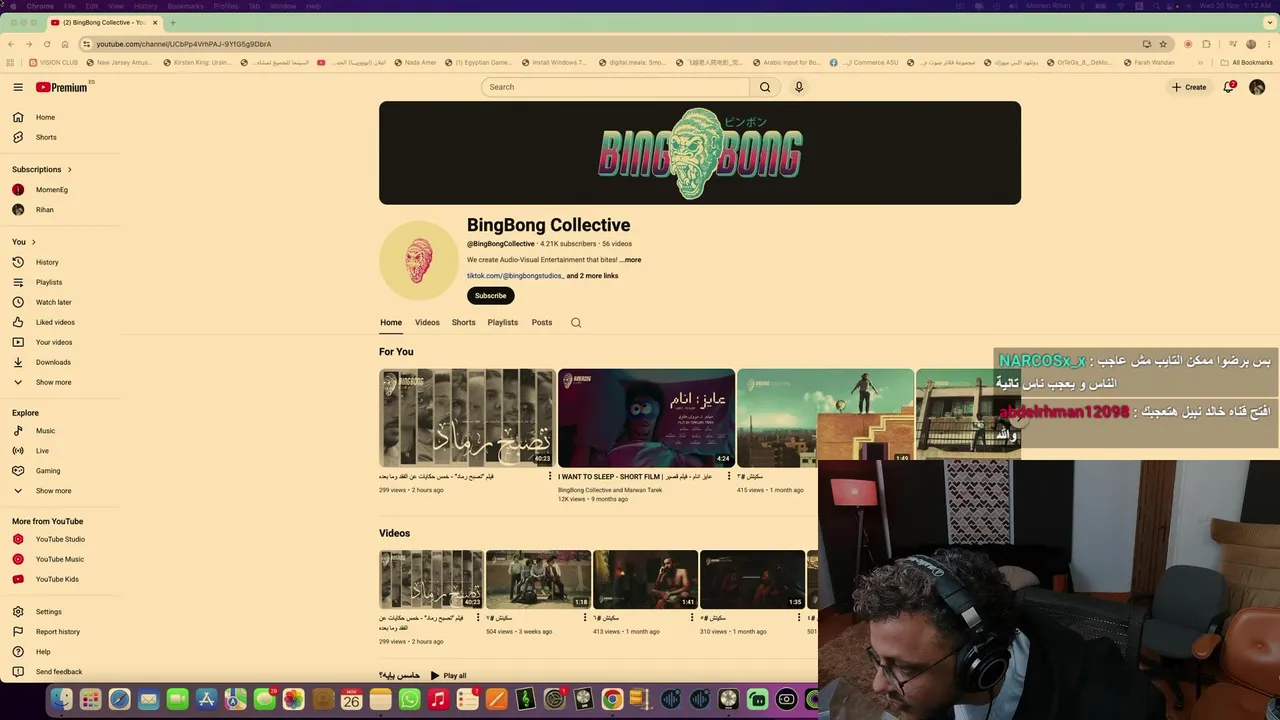1280x720 pixels.
Task: Expand the You section
Action: 24,242
